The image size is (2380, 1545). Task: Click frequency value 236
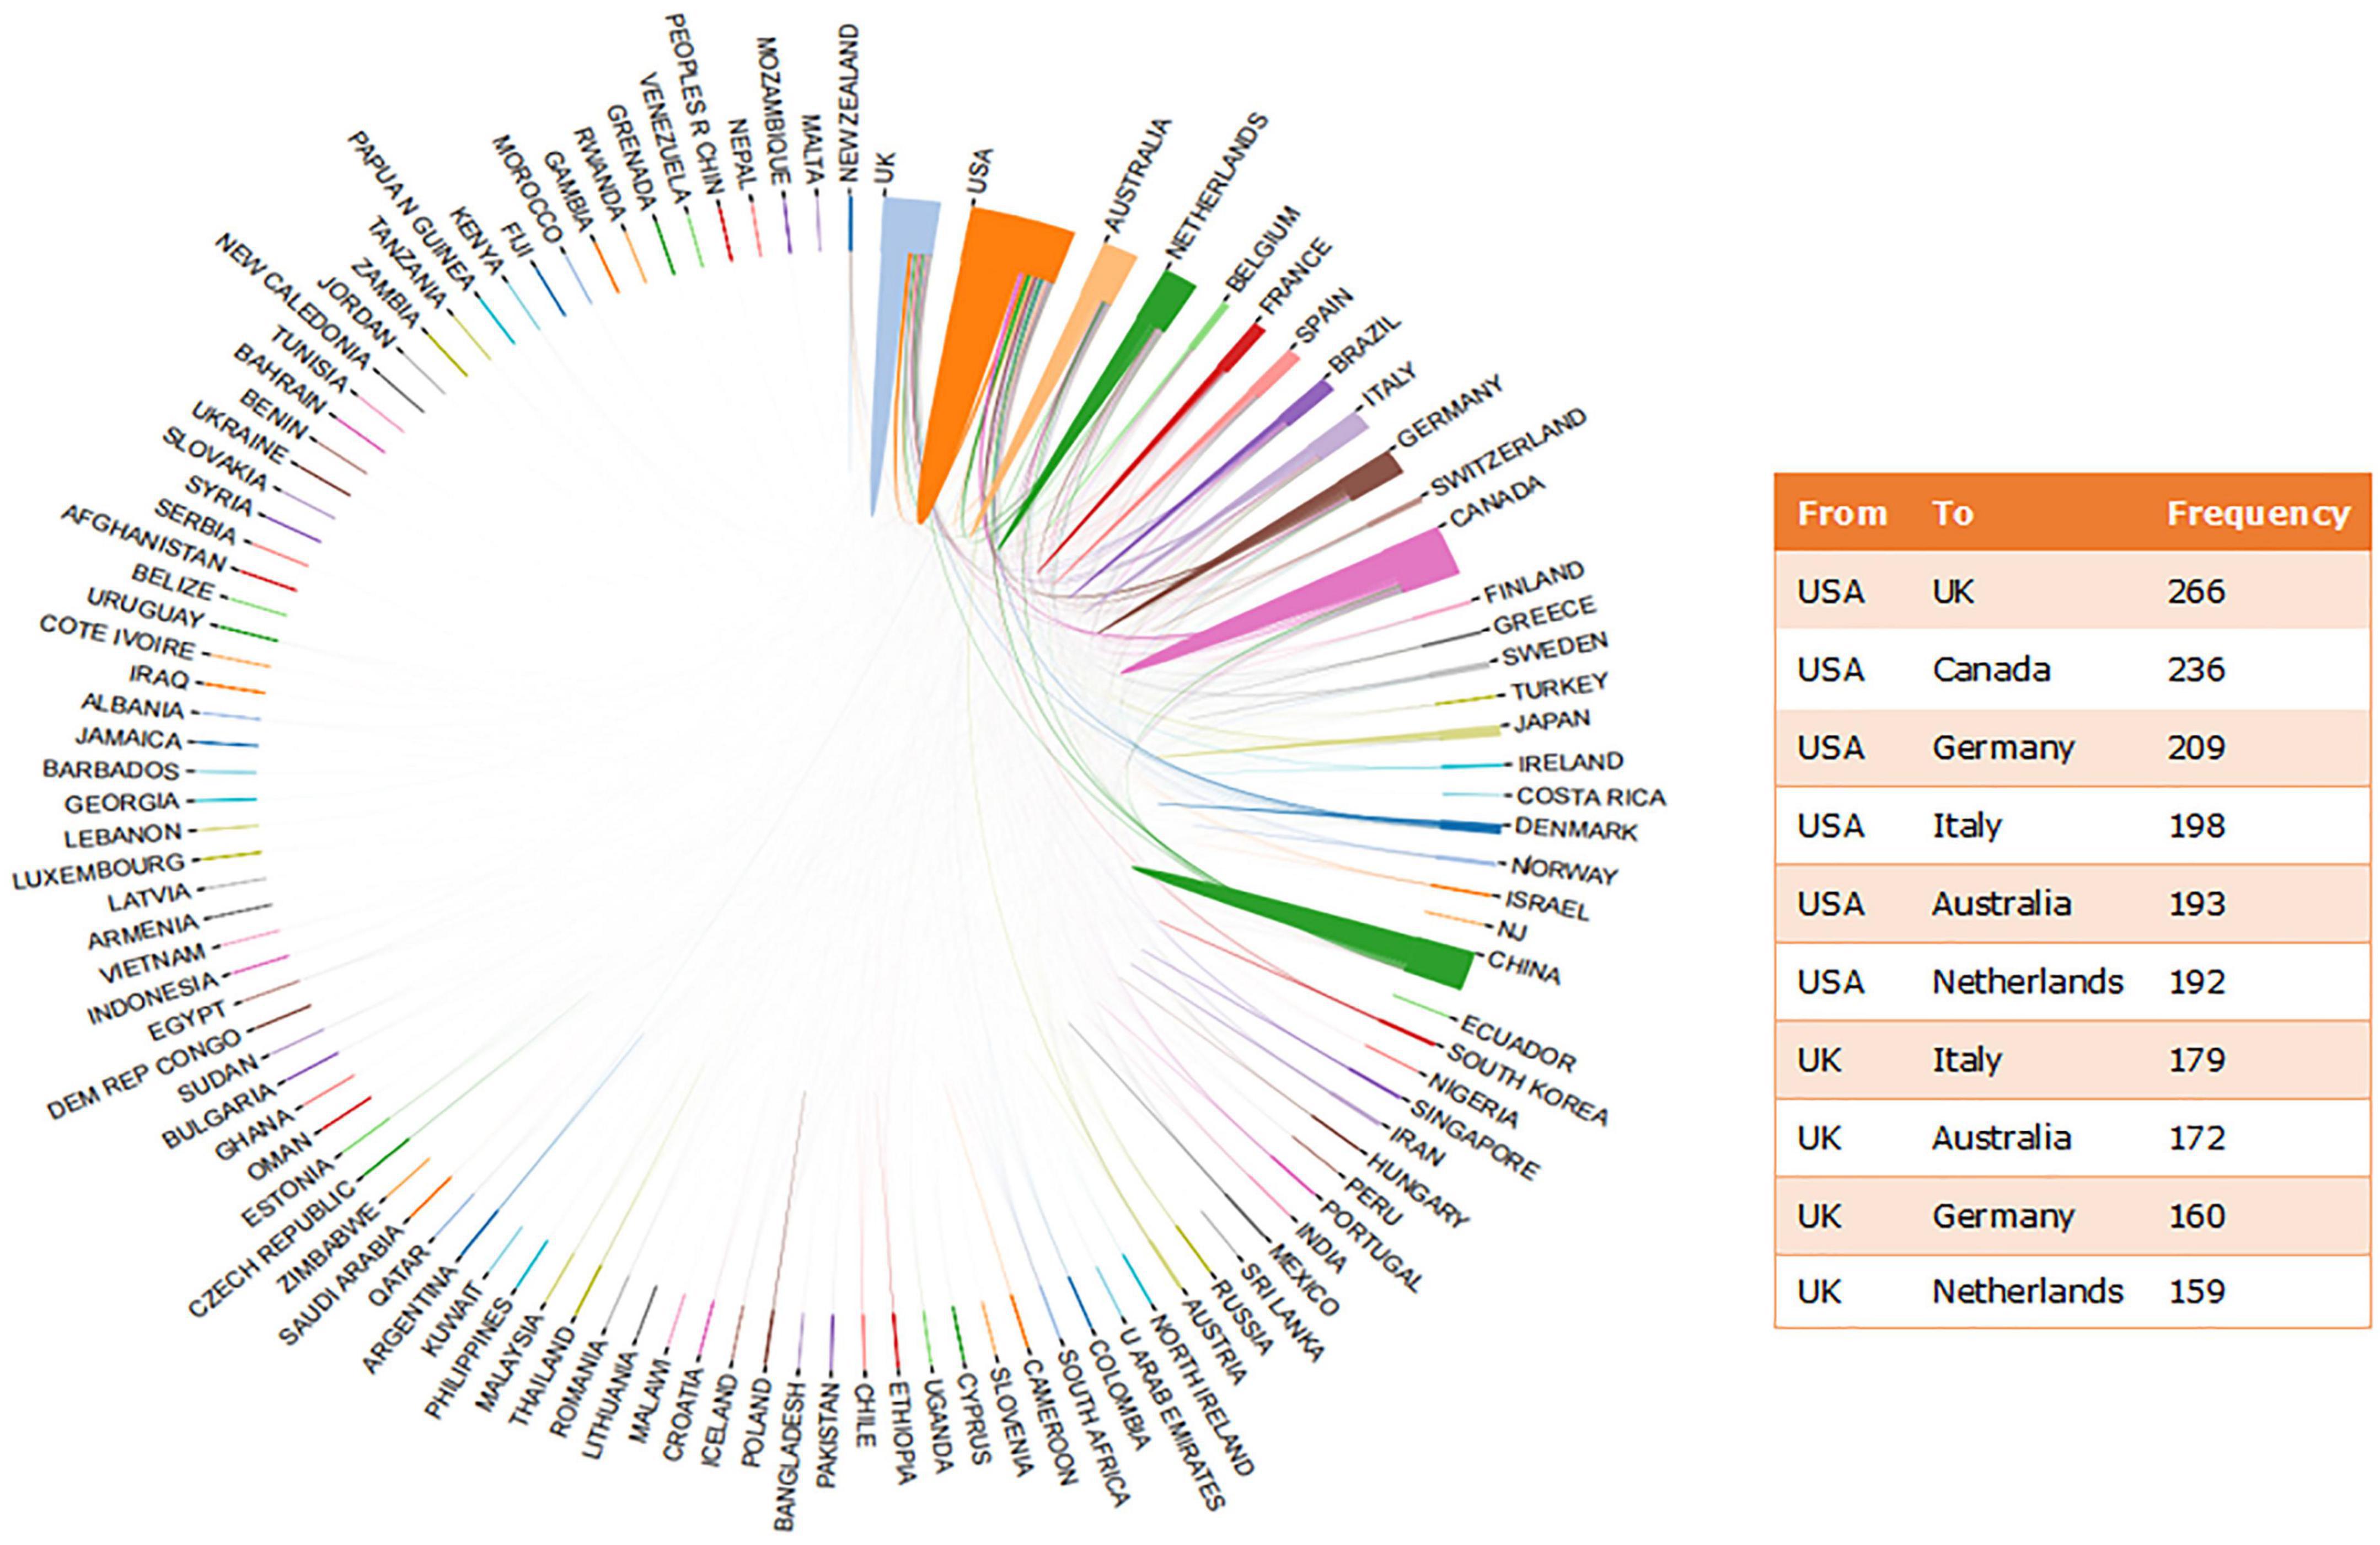[x=2196, y=669]
